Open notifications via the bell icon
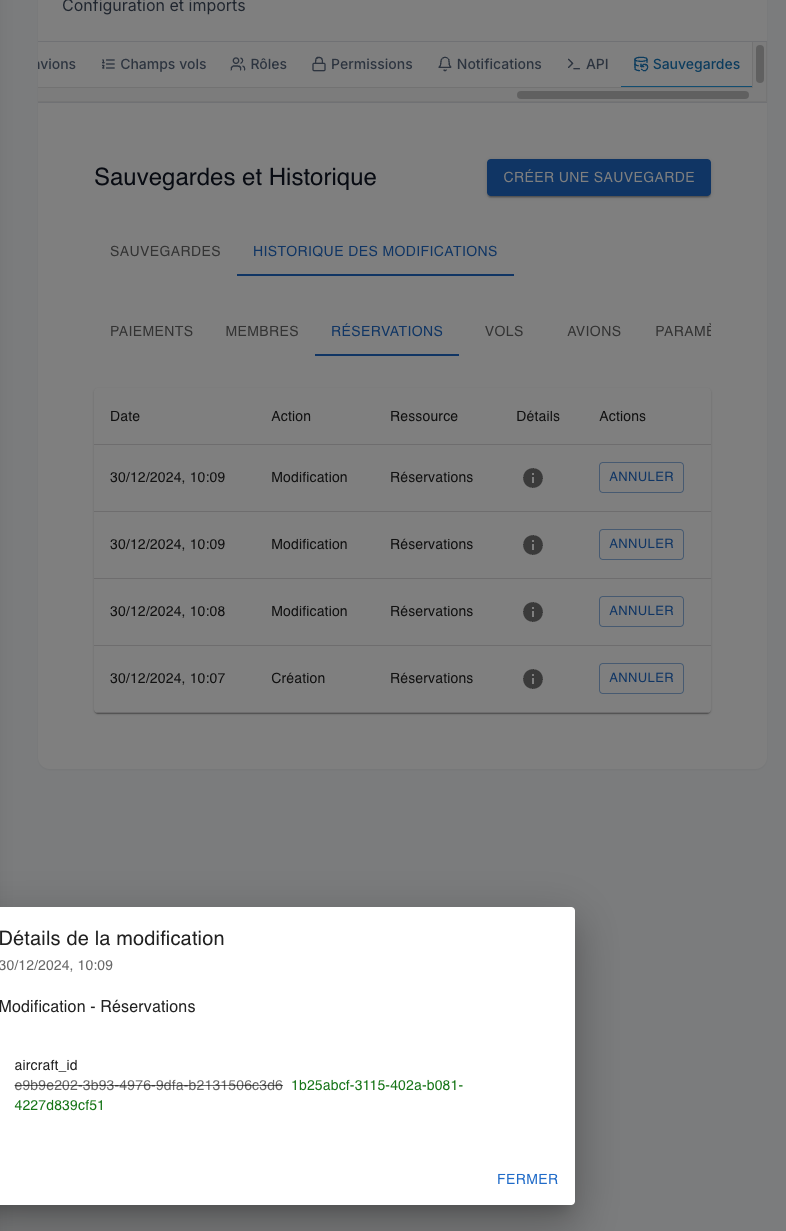 pyautogui.click(x=444, y=63)
